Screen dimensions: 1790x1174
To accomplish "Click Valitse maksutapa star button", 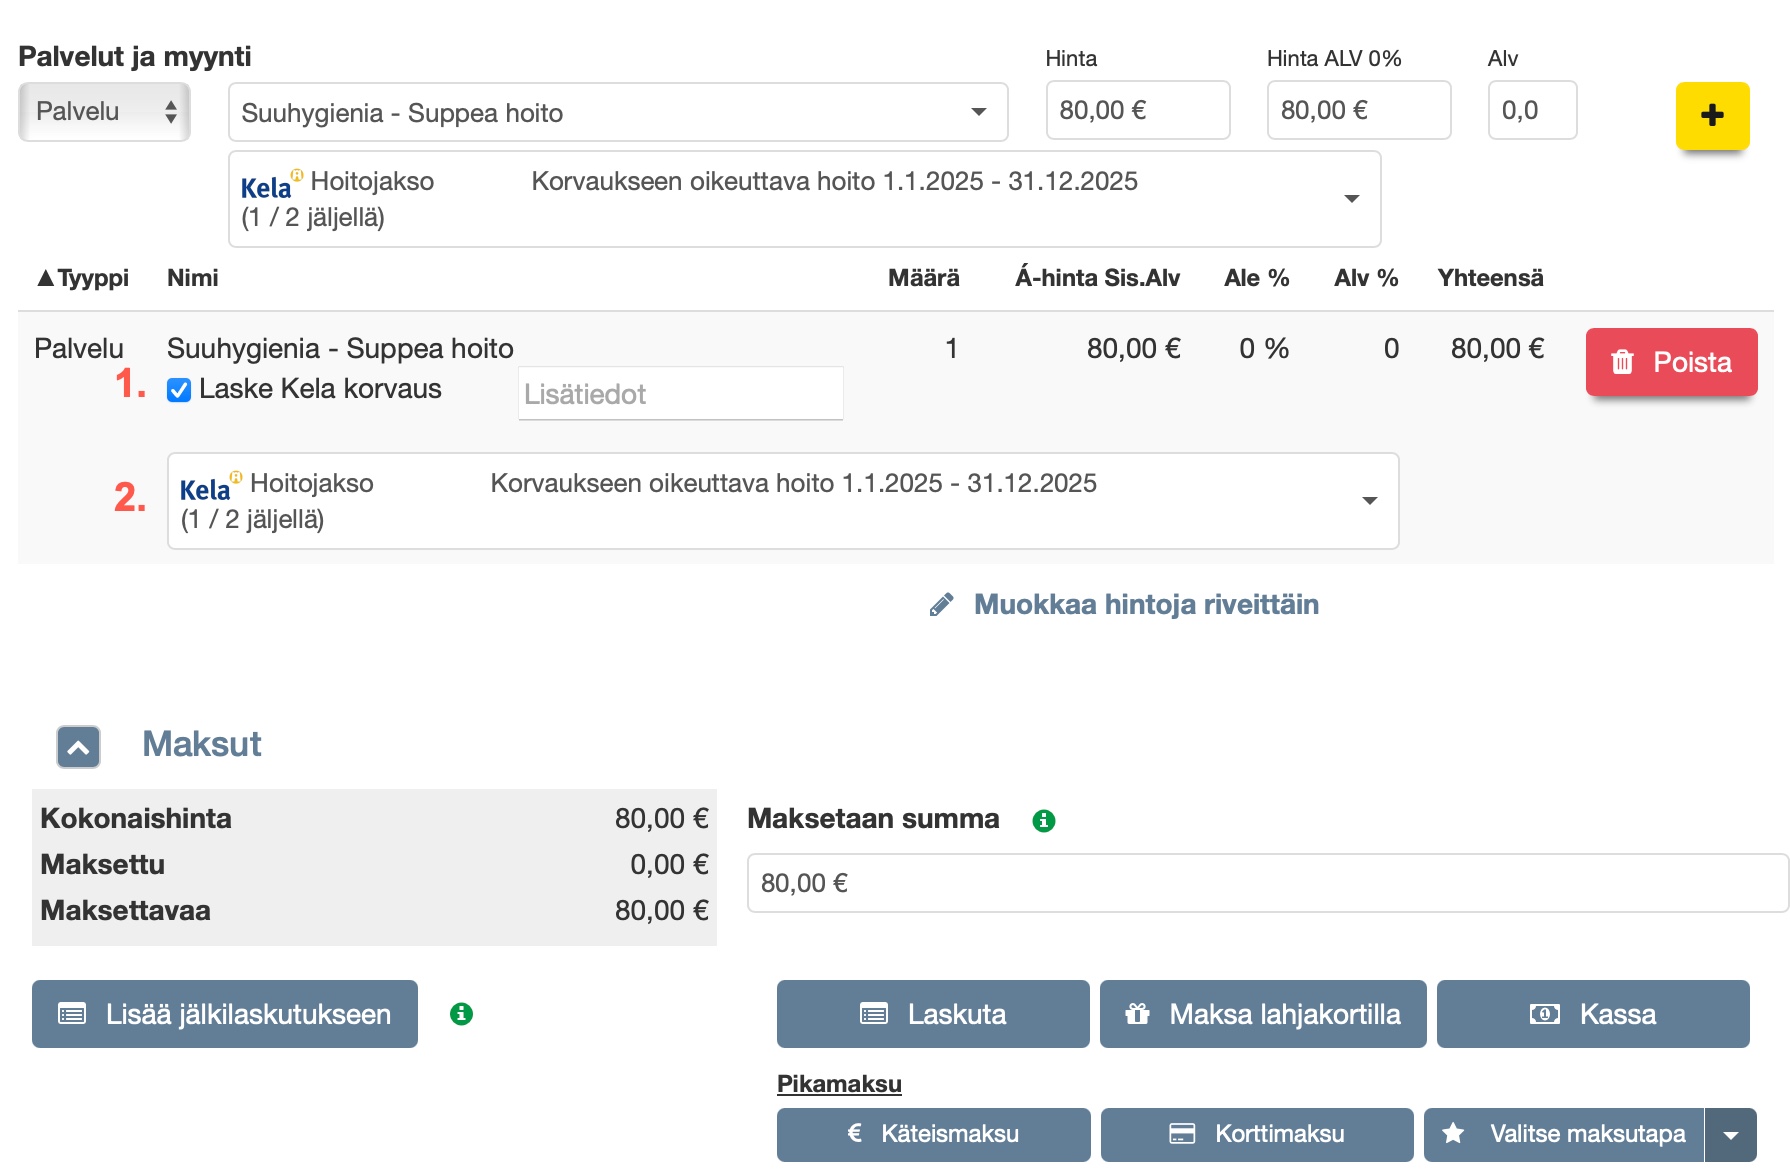I will click(x=1565, y=1134).
